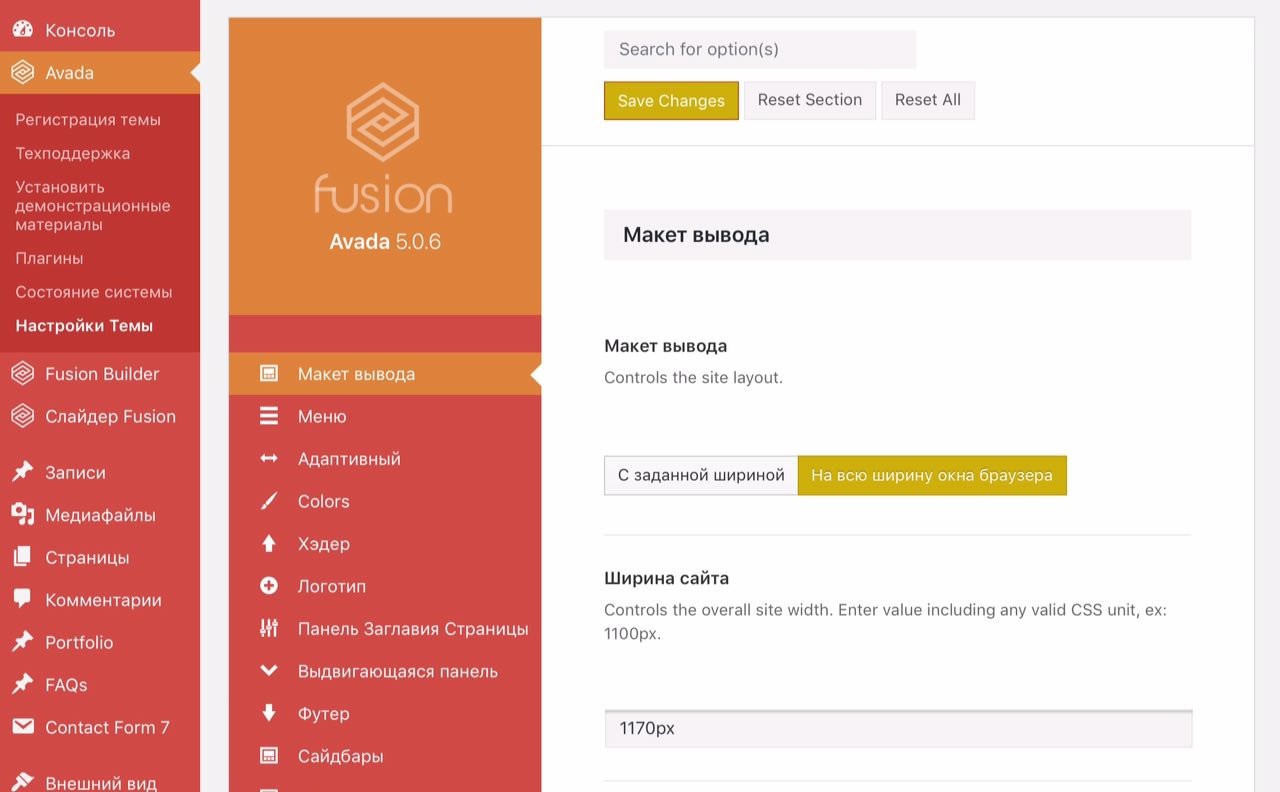Click the Reset All button
1280x792 pixels.
(928, 100)
